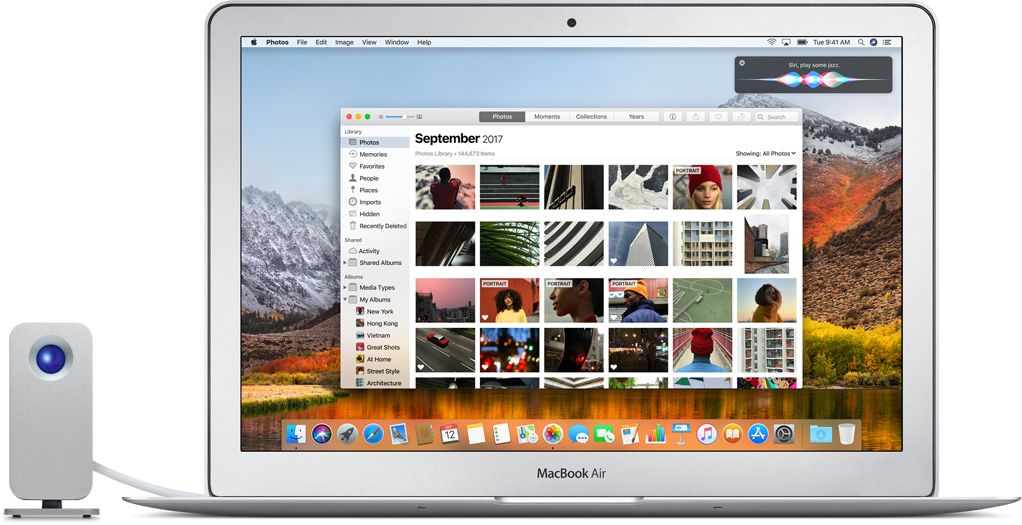Open the Trash in the Dock
Screen dimensions: 1022x525
847,433
